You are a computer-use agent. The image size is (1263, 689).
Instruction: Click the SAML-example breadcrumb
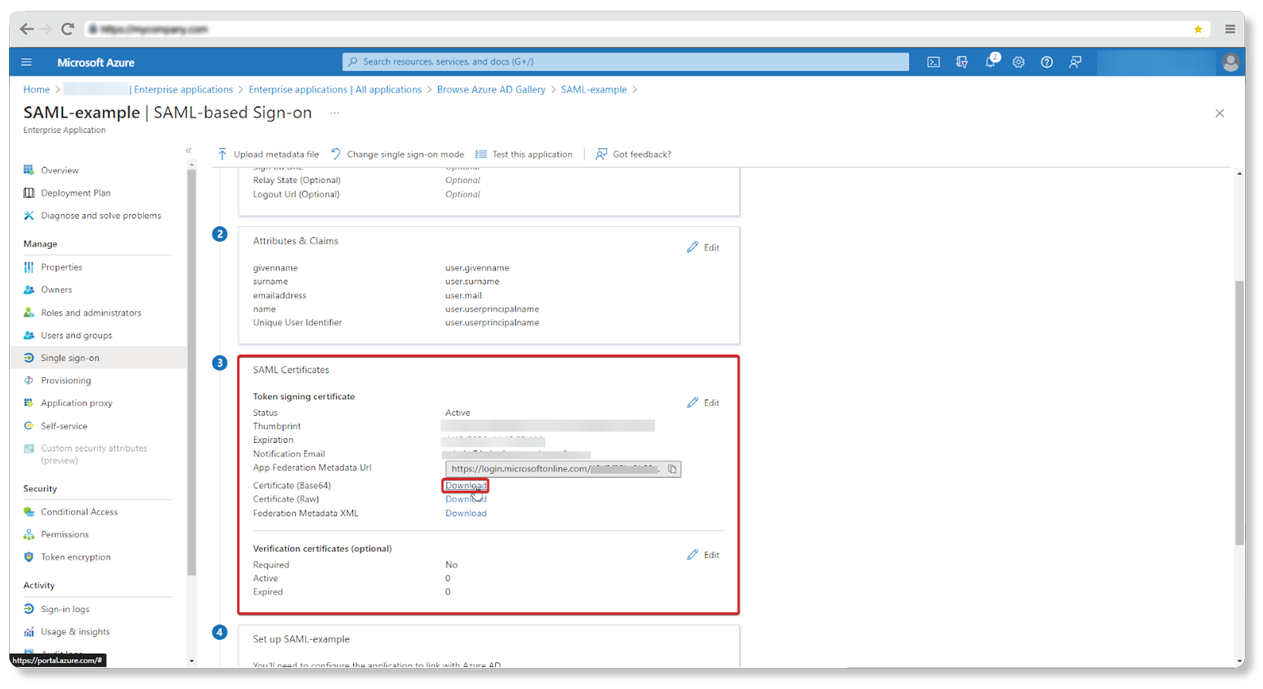point(594,90)
